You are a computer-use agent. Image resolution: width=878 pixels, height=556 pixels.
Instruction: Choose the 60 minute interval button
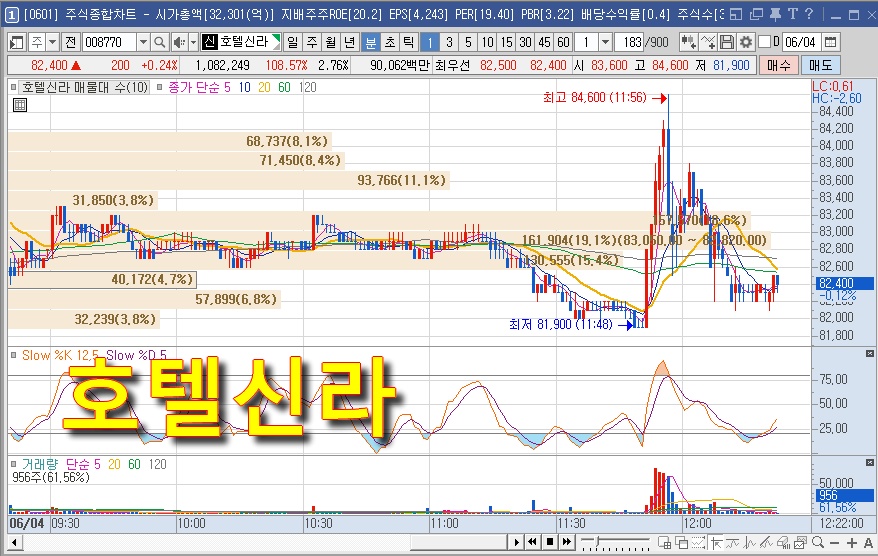[564, 42]
